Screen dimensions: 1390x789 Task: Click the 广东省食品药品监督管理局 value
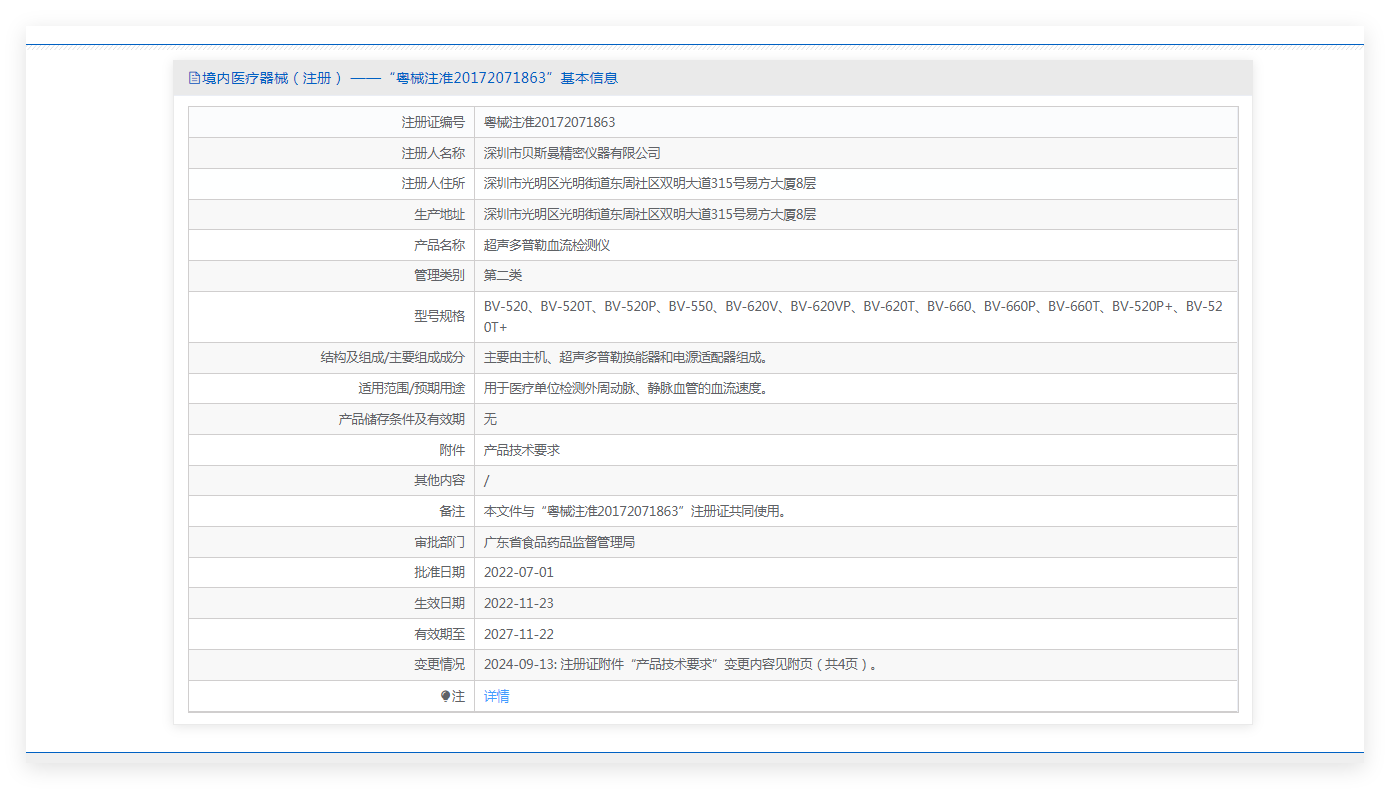coord(559,542)
